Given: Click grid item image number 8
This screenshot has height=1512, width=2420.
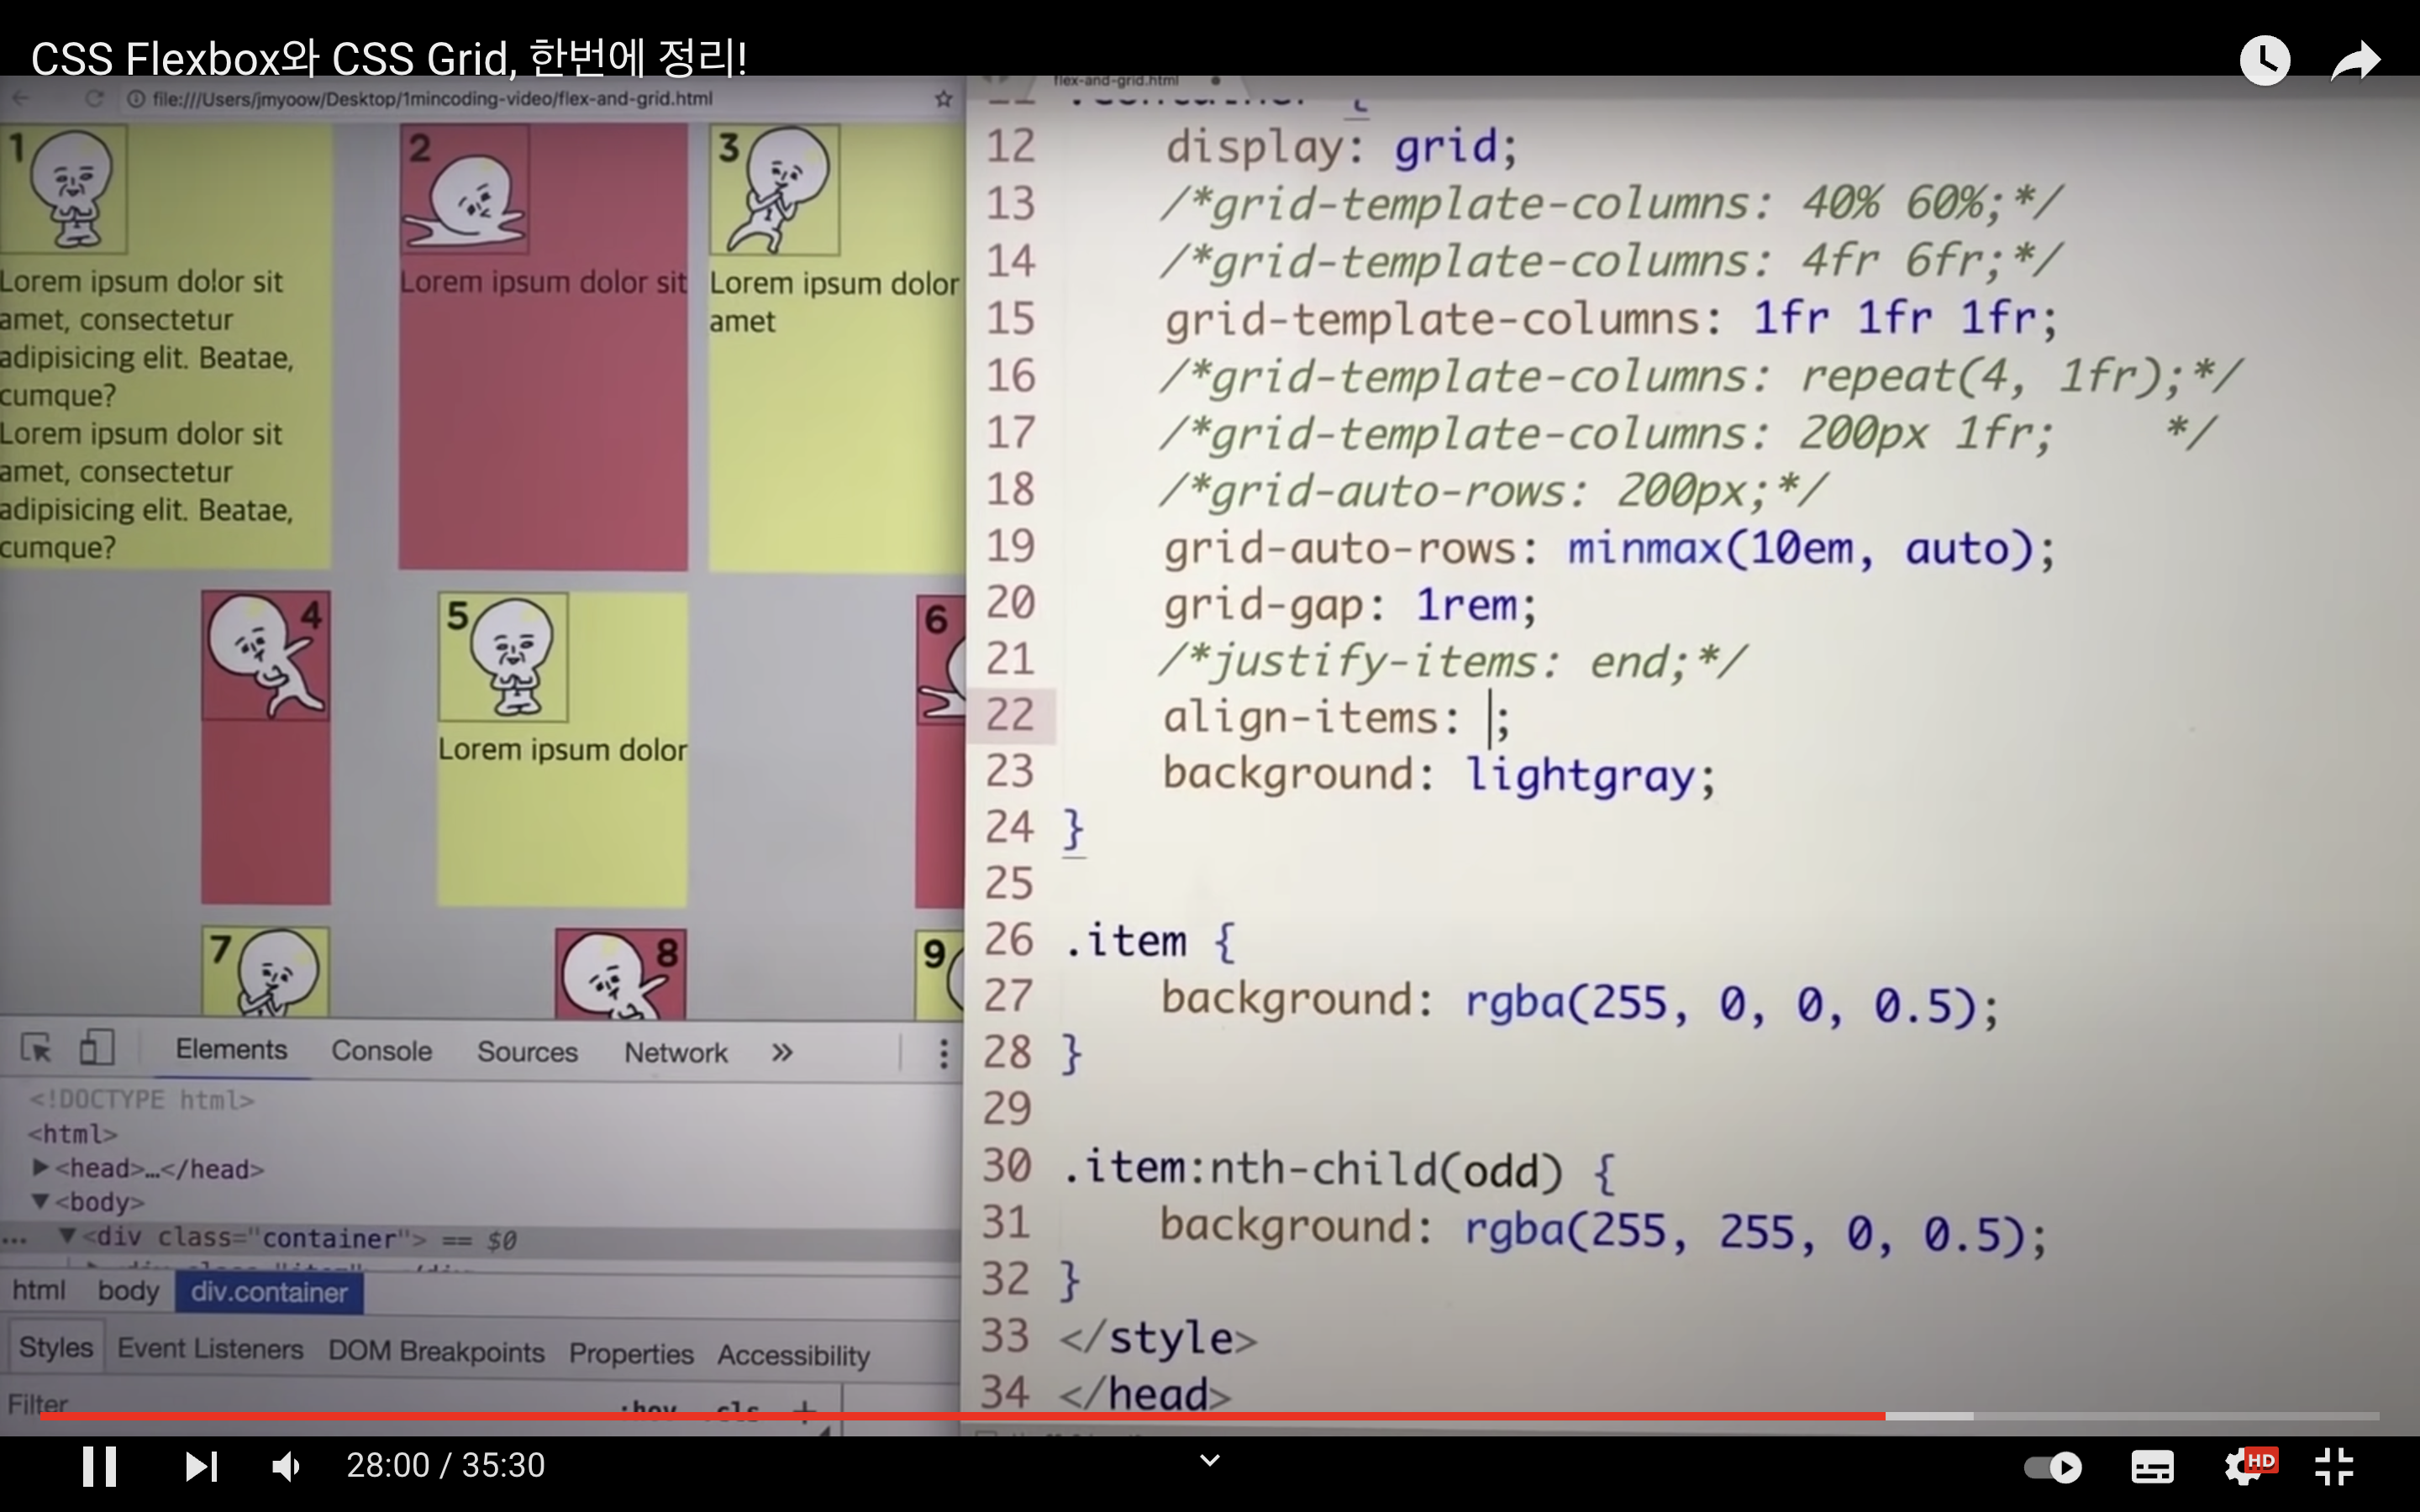Looking at the screenshot, I should point(621,975).
